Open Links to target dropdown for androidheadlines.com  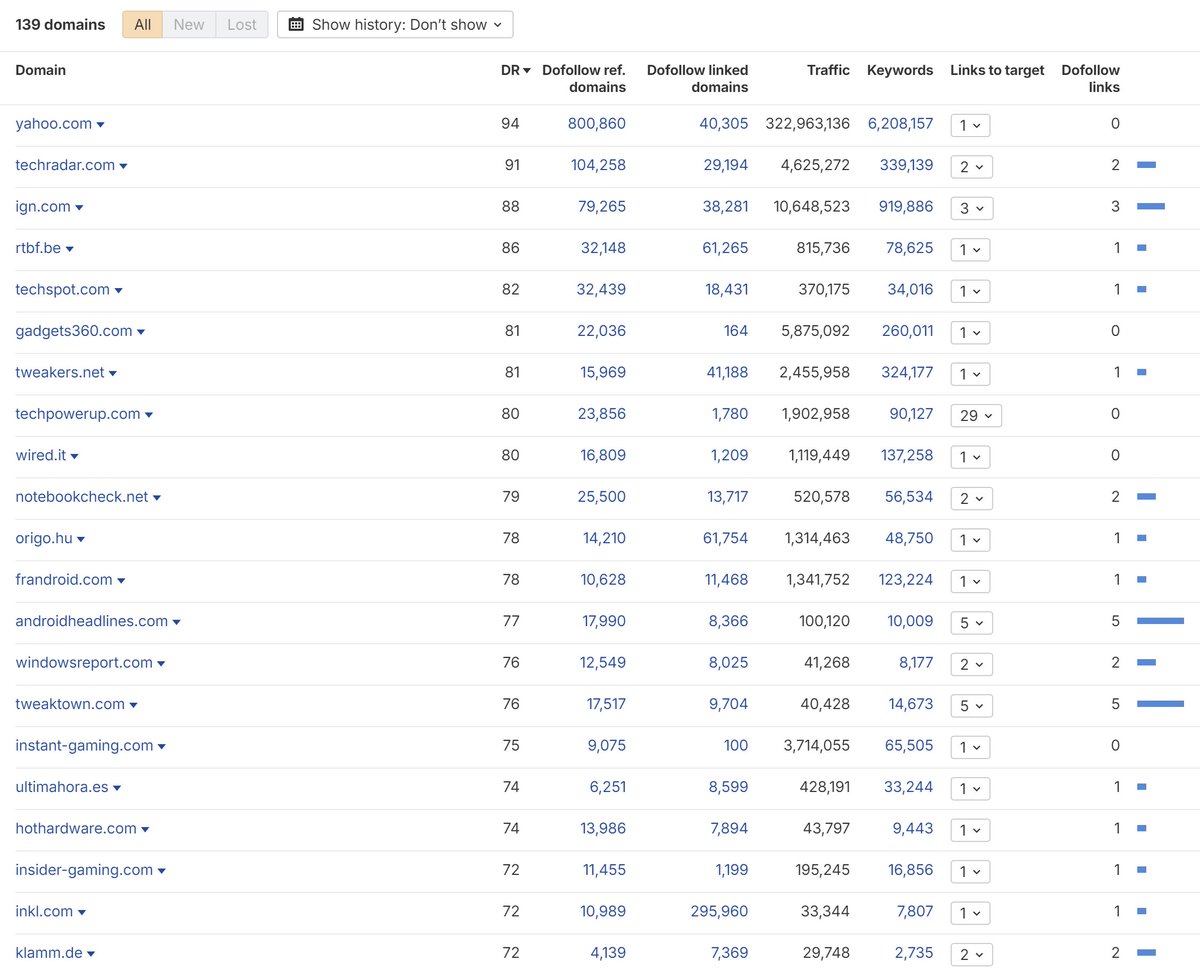coord(971,622)
